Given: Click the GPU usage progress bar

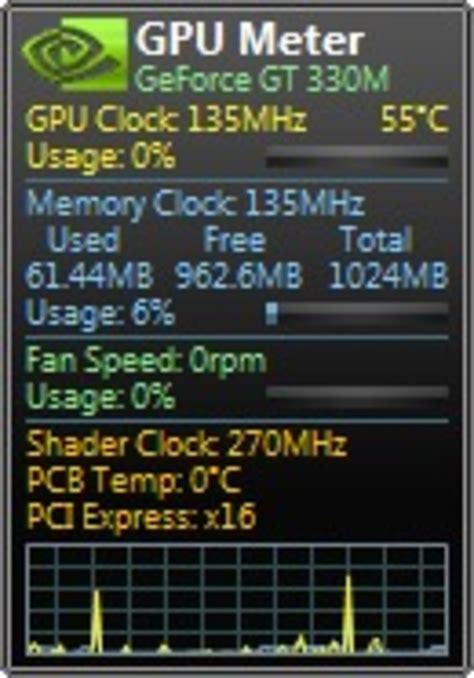Looking at the screenshot, I should tap(357, 157).
